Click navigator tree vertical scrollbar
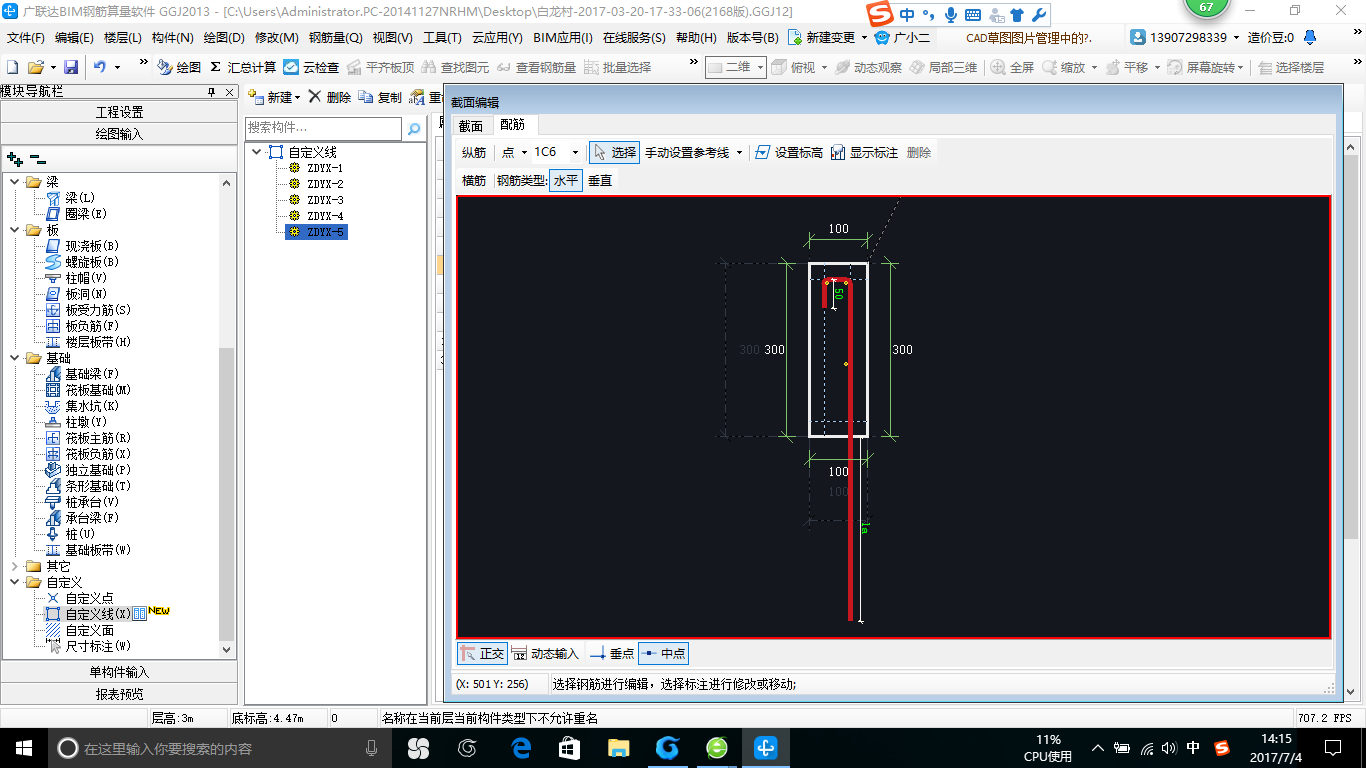Viewport: 1366px width, 768px height. click(227, 495)
